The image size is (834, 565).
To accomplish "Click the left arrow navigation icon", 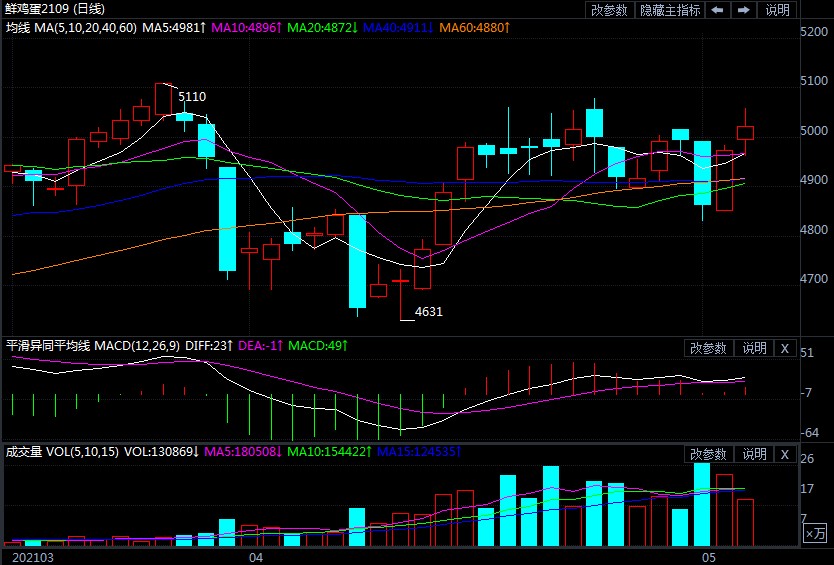I will click(x=718, y=10).
